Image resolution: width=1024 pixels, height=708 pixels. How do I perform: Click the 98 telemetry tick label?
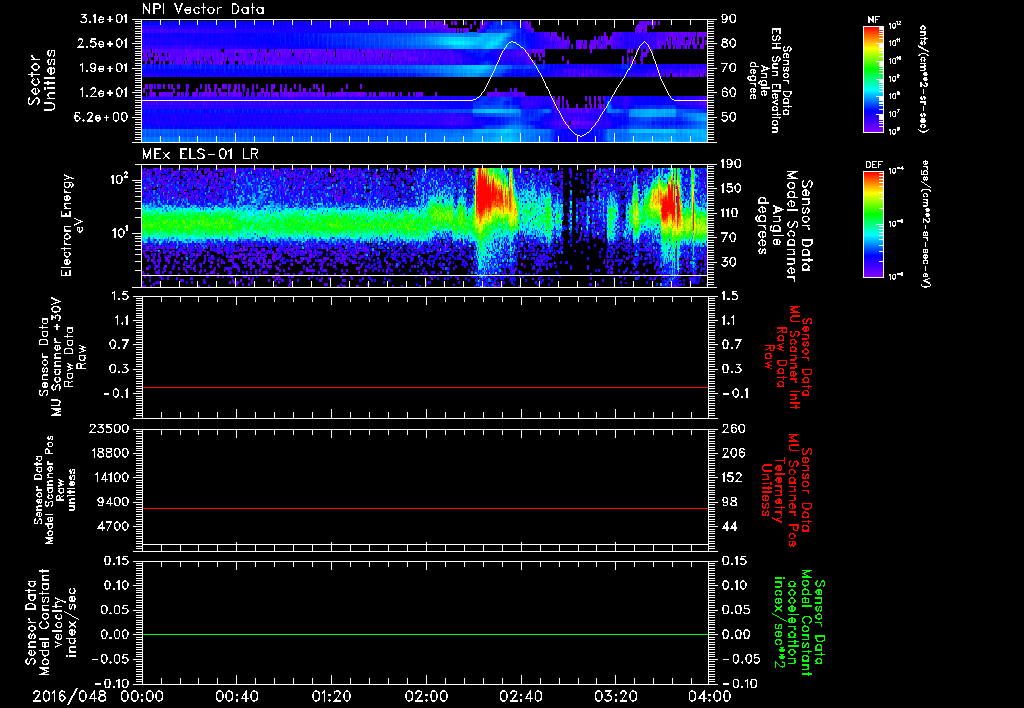(728, 502)
